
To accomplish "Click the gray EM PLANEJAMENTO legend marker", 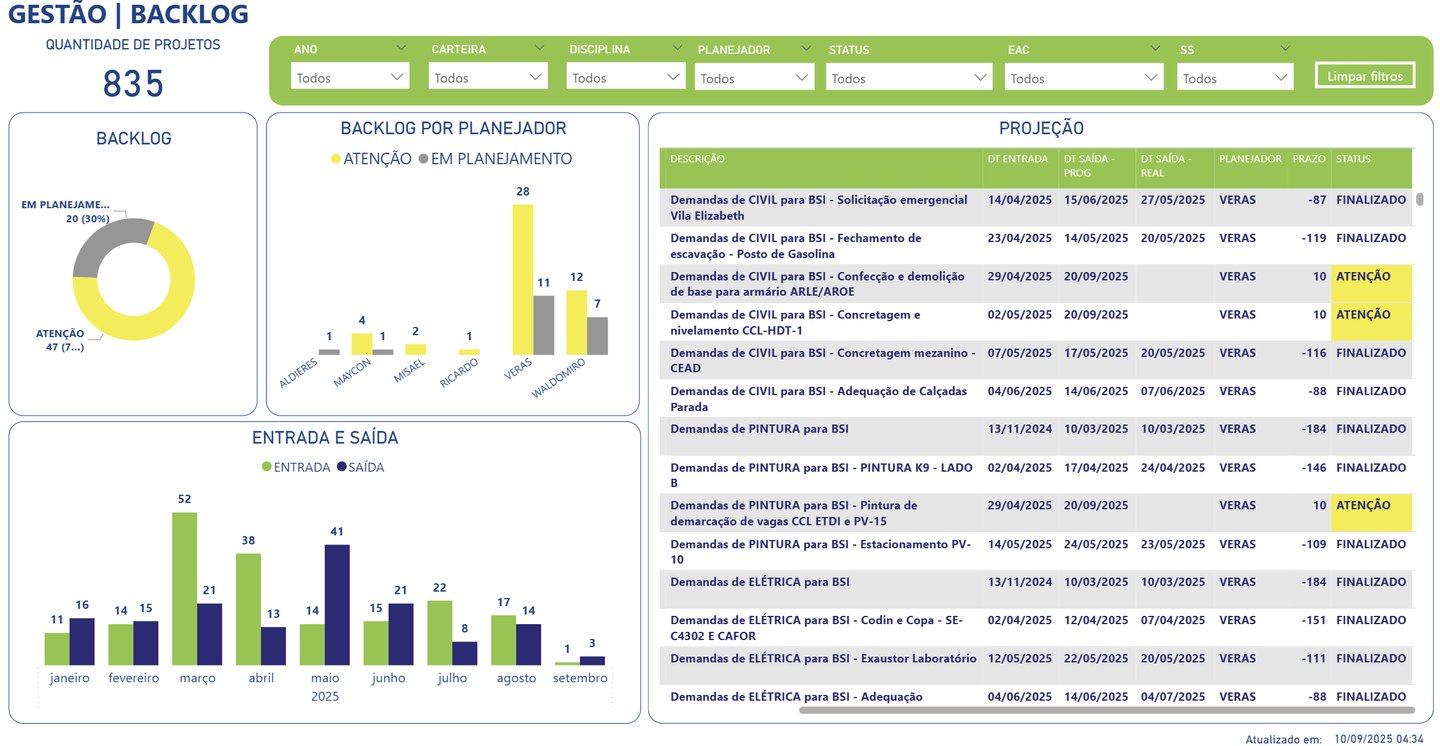I will [423, 159].
